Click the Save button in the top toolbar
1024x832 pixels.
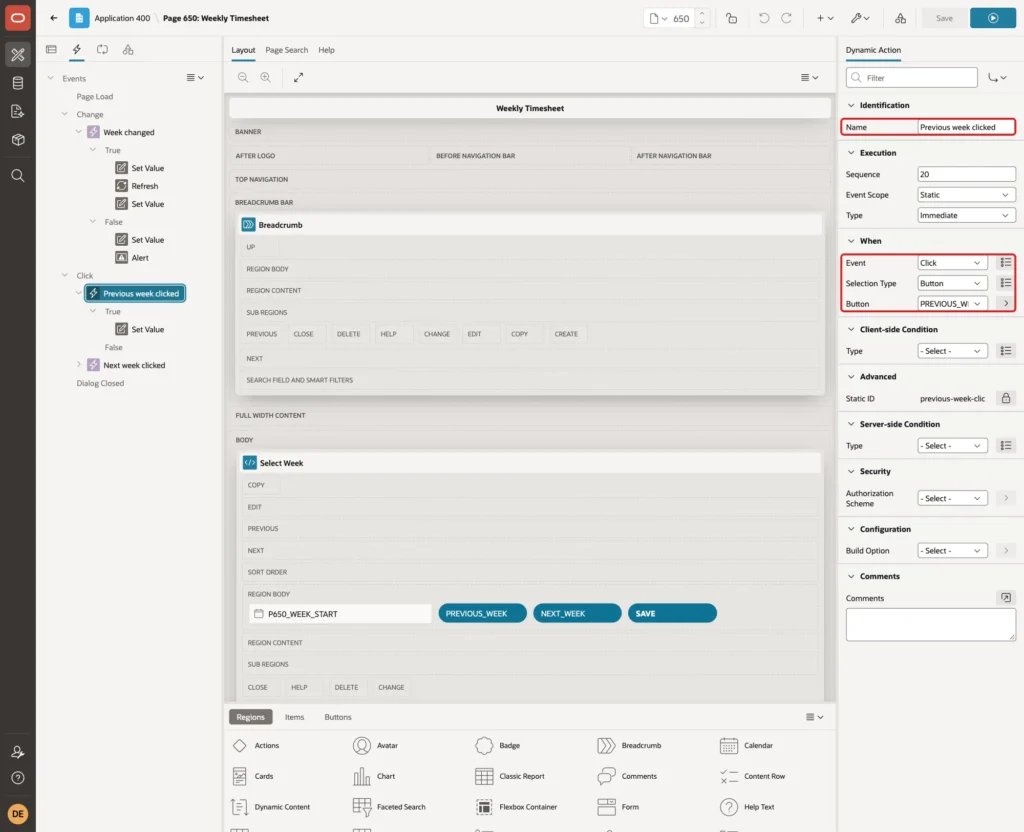pyautogui.click(x=944, y=18)
